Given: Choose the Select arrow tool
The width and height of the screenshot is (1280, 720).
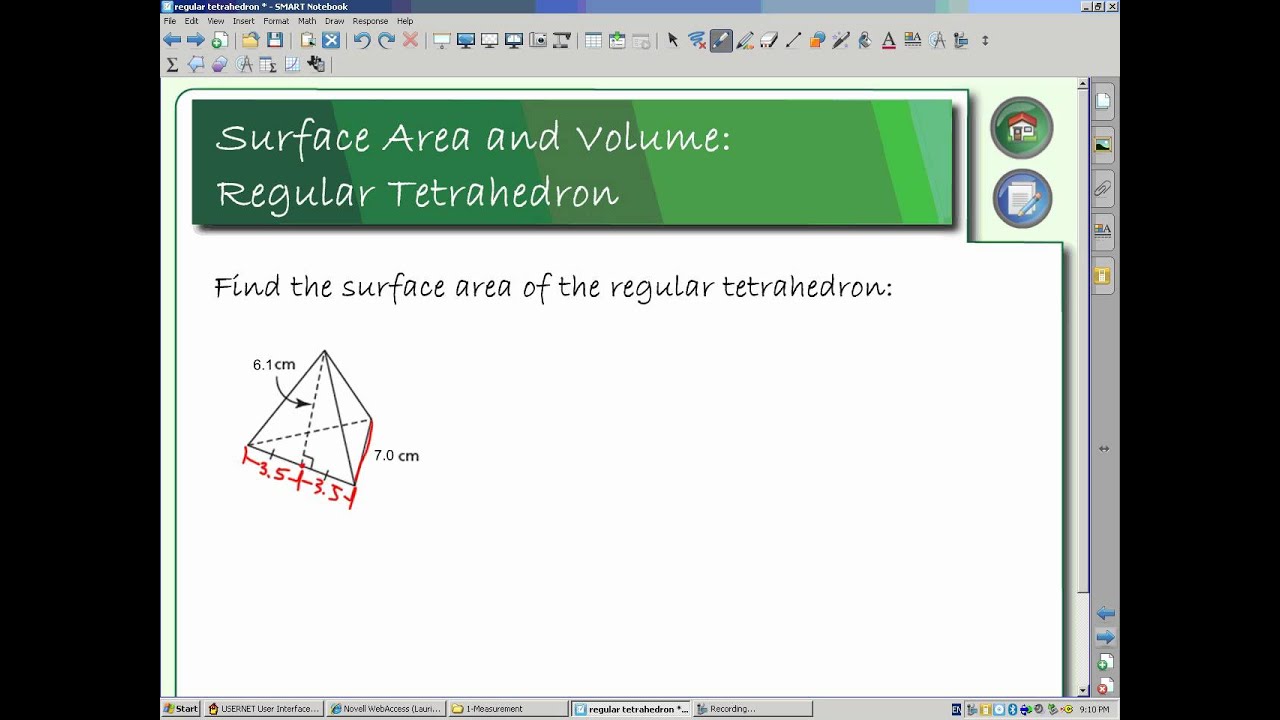Looking at the screenshot, I should point(673,40).
